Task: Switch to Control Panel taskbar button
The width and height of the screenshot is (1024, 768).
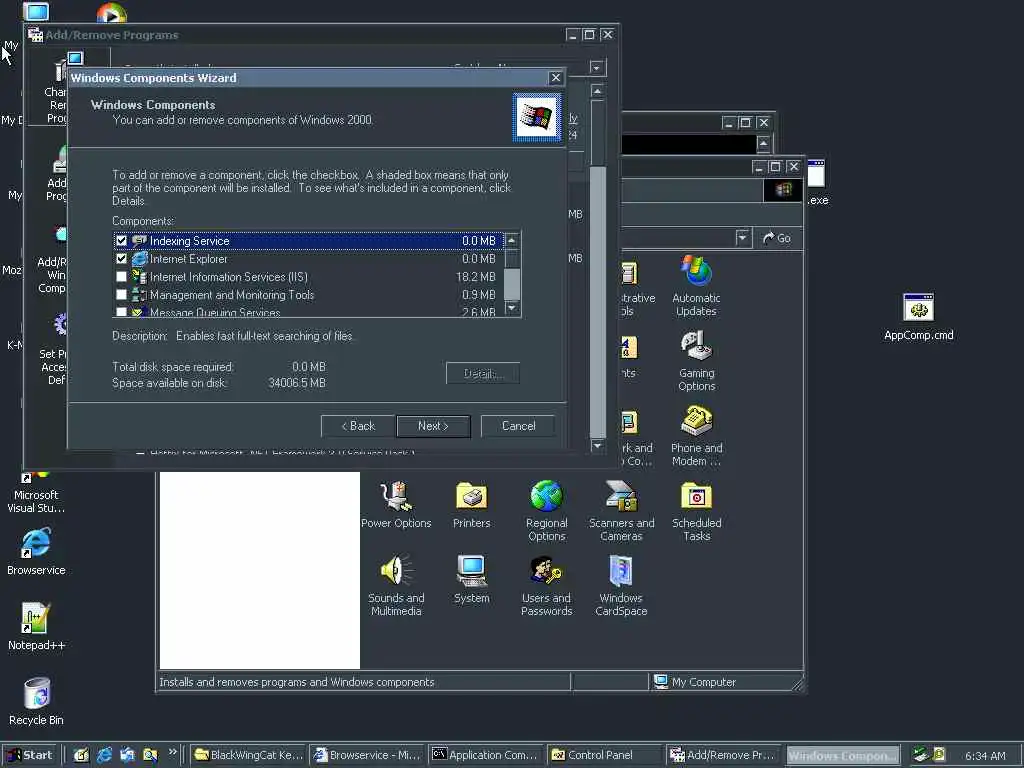Action: 605,755
